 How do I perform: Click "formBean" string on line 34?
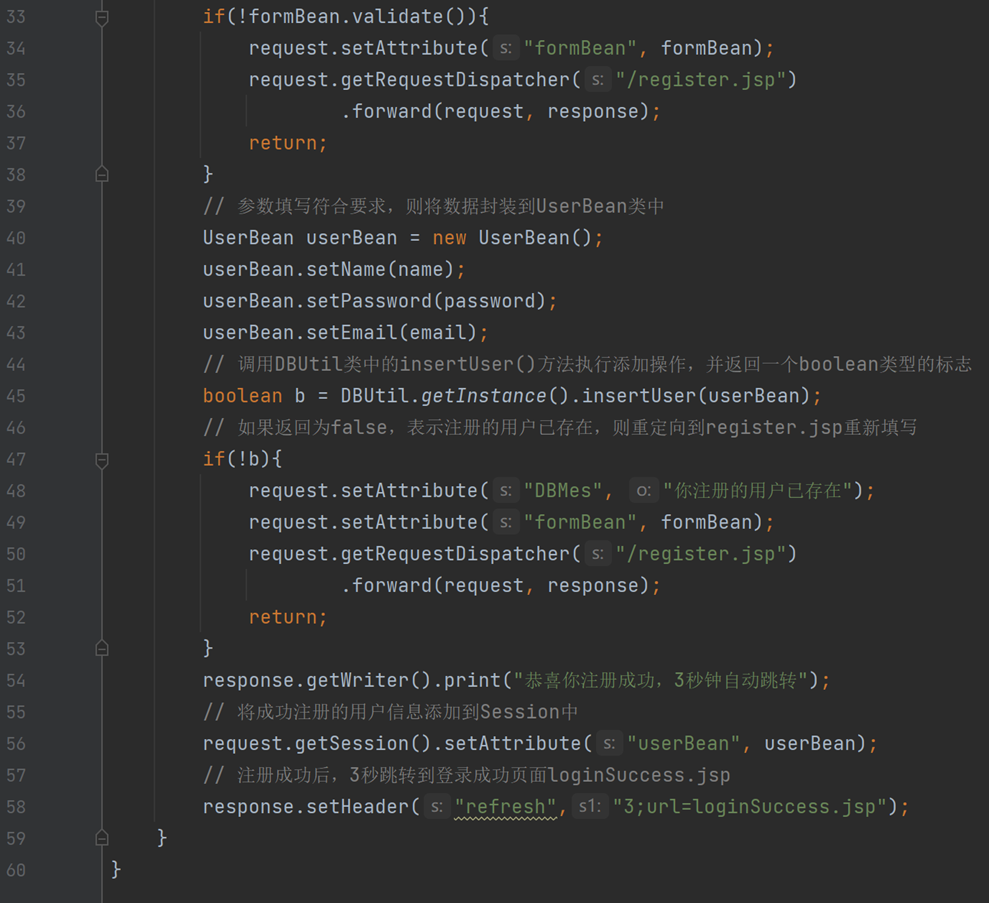(580, 49)
